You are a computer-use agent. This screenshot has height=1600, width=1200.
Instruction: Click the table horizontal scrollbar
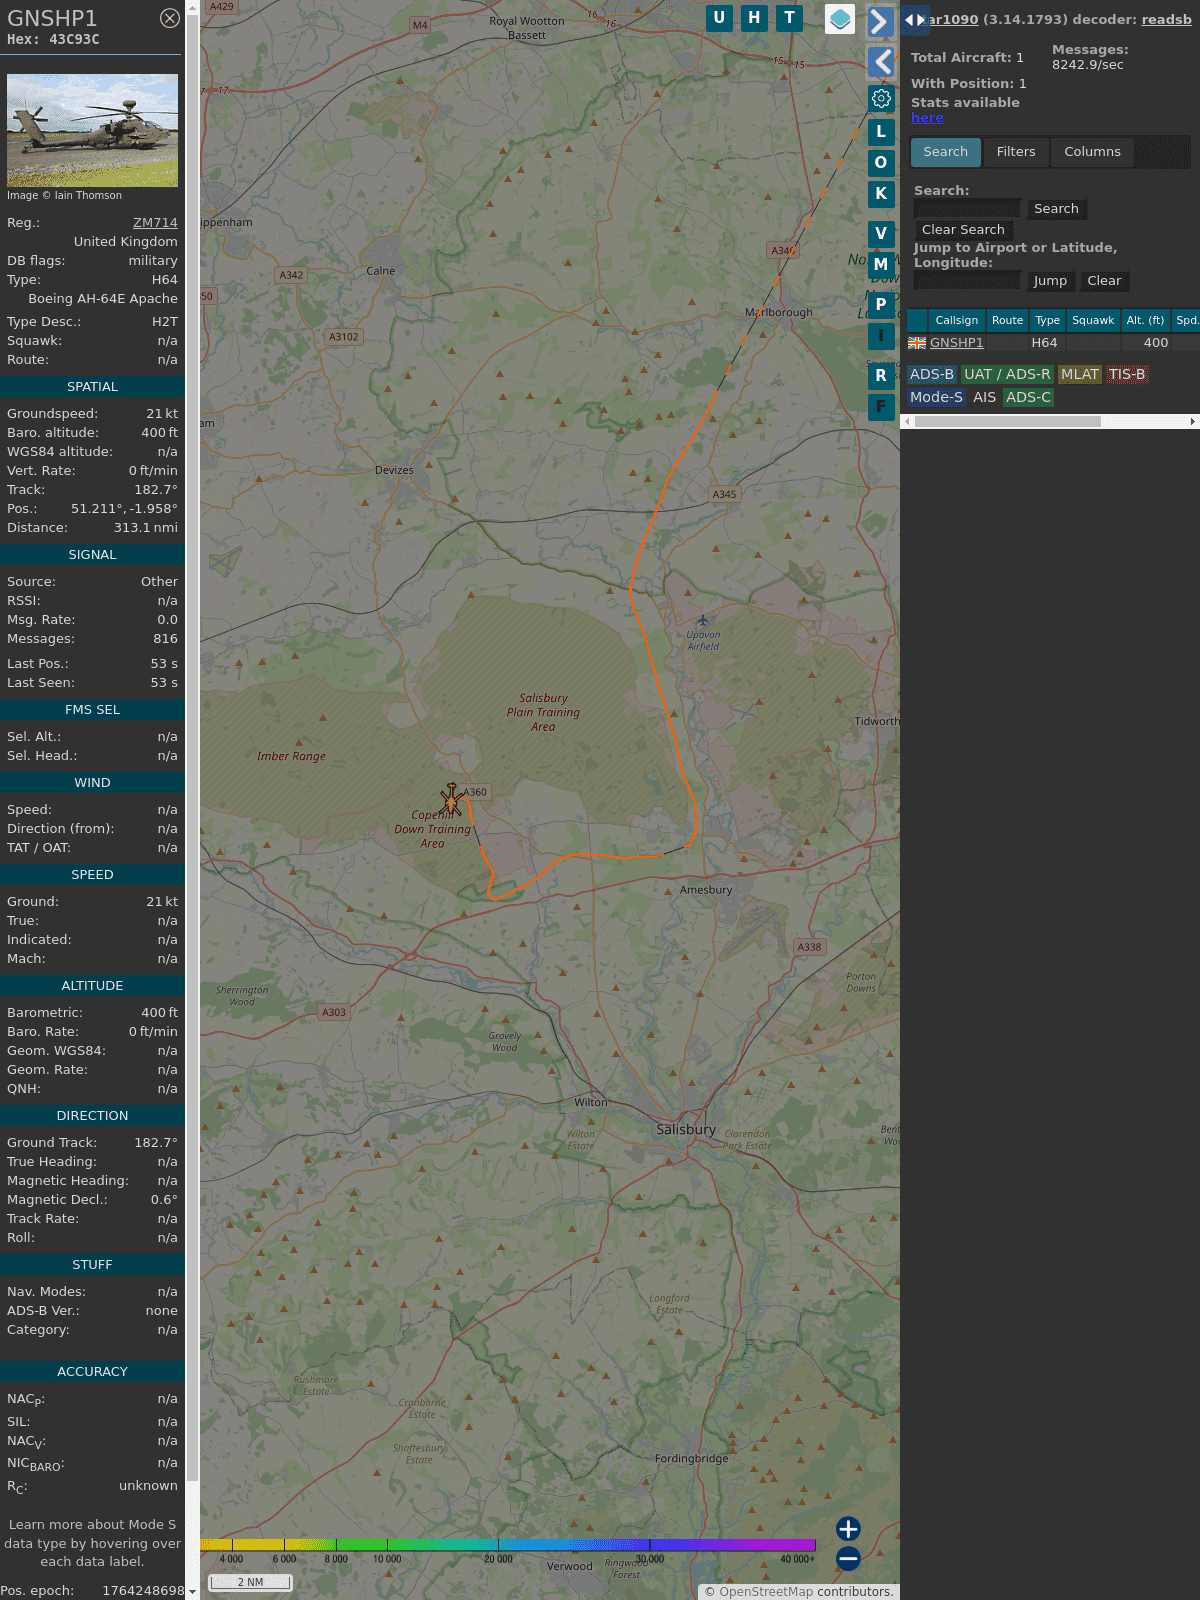click(x=1008, y=421)
